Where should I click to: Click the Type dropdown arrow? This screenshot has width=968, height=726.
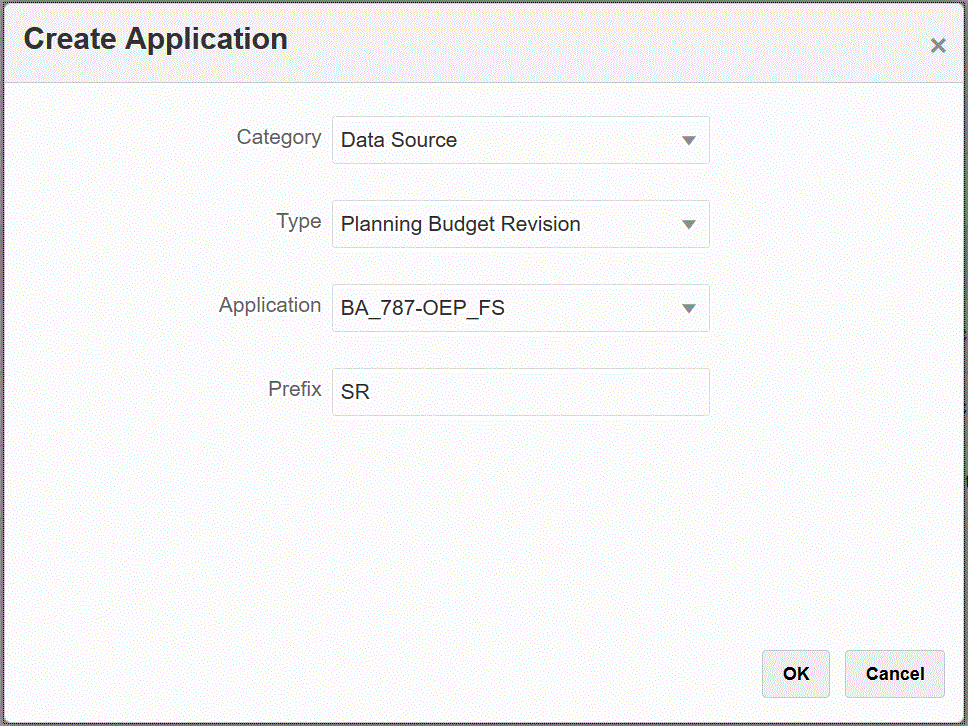(688, 224)
